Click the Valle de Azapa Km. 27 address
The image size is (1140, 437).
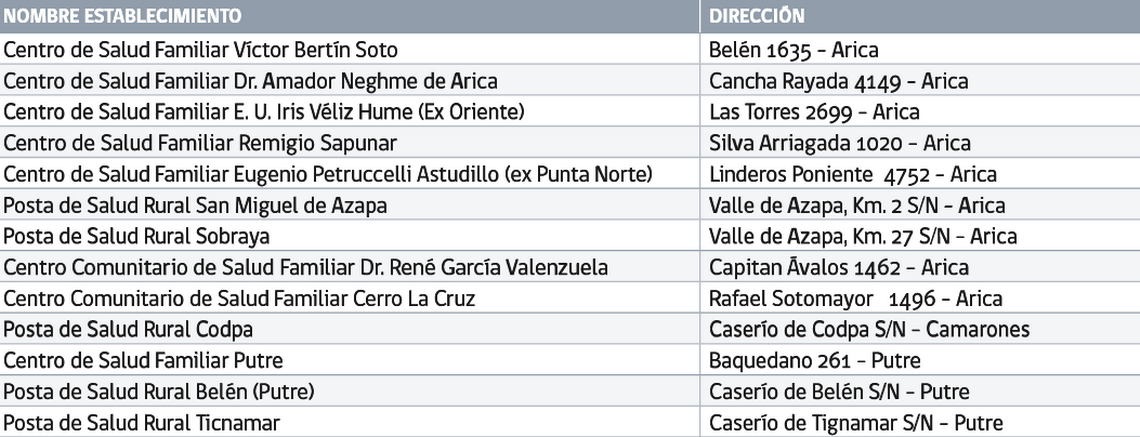click(862, 236)
